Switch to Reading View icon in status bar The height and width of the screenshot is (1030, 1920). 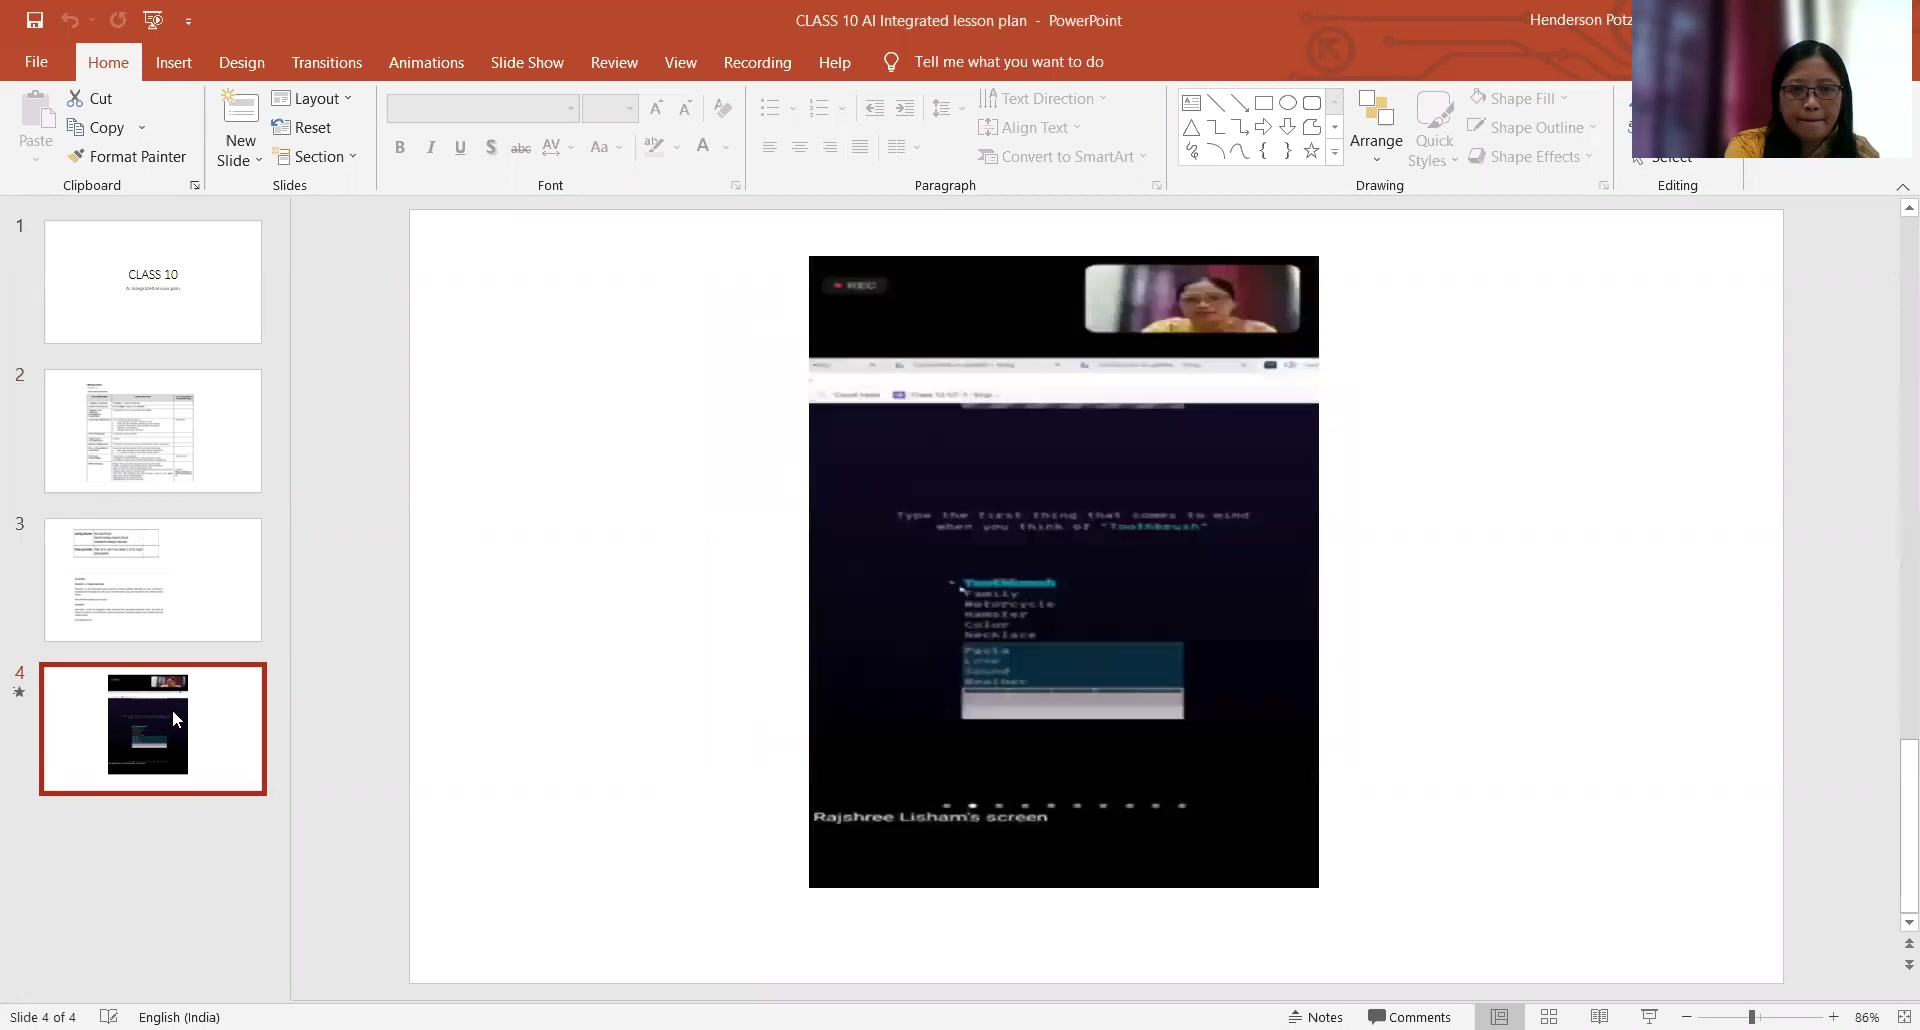click(x=1599, y=1017)
